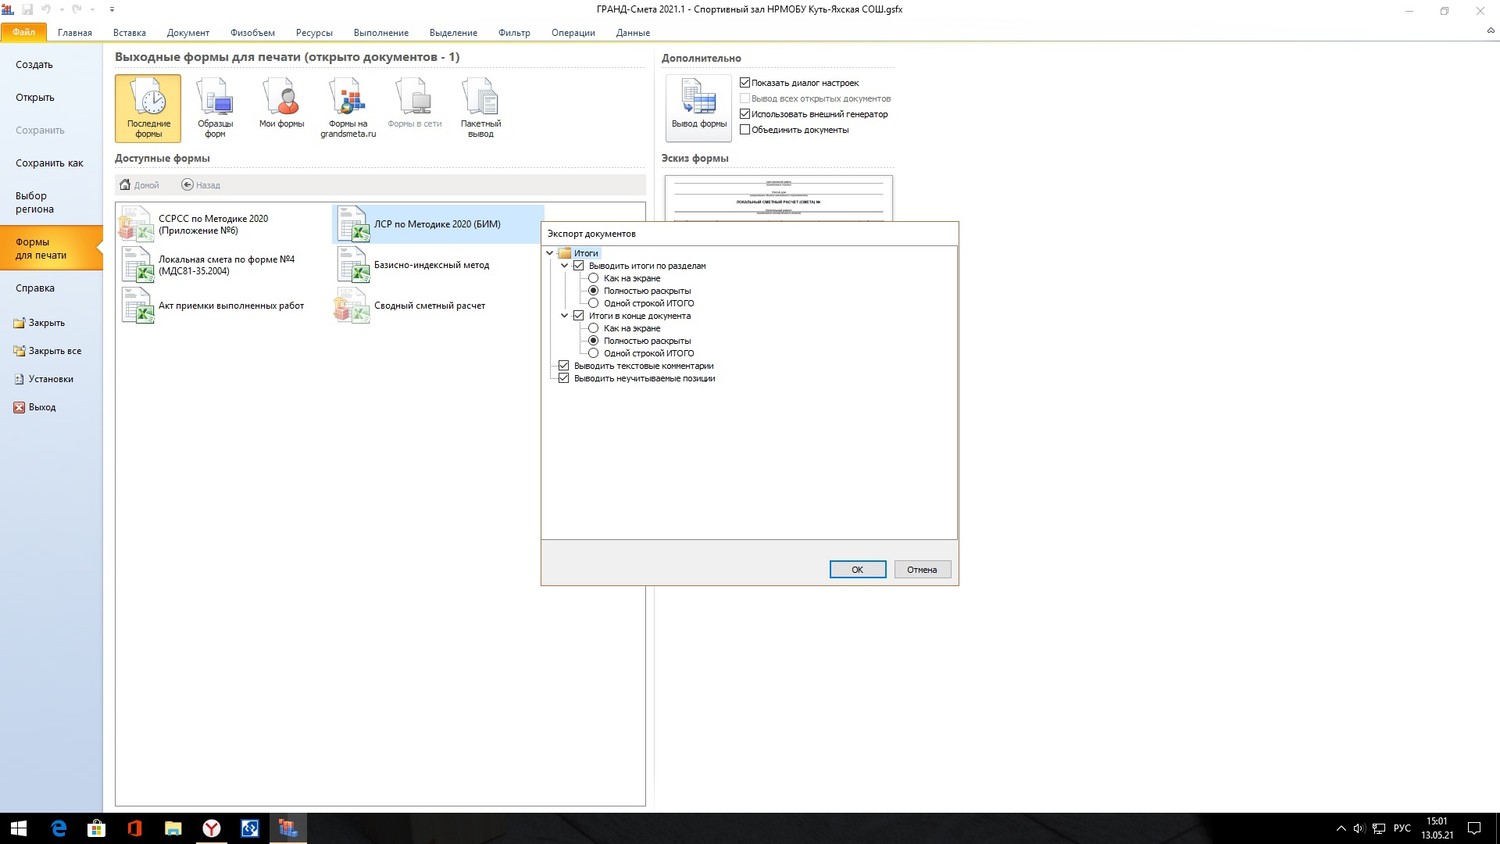Collapse Итоги в конце документа branch
1500x844 pixels.
tap(565, 316)
